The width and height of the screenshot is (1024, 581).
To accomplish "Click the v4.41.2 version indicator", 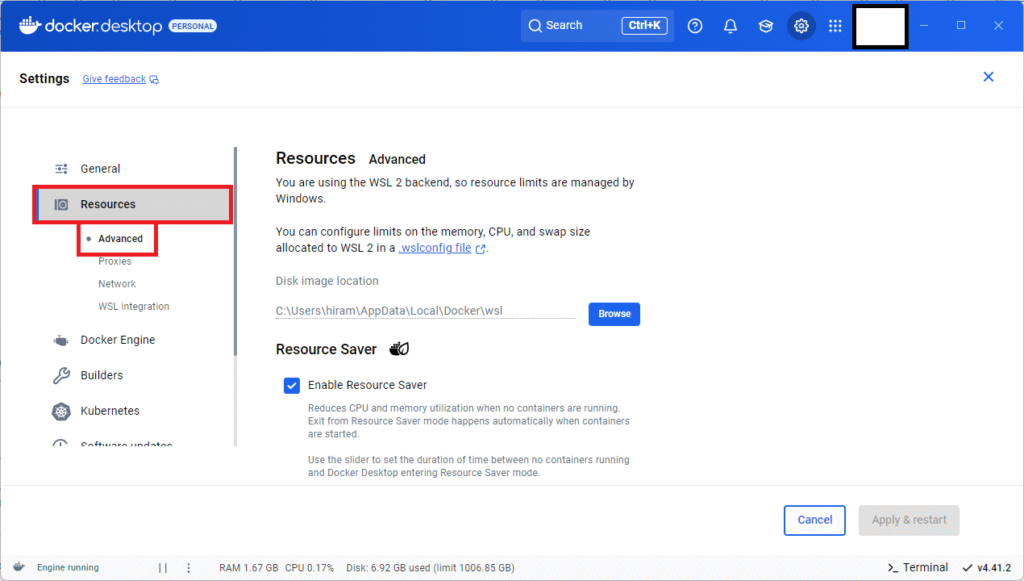I will 987,567.
